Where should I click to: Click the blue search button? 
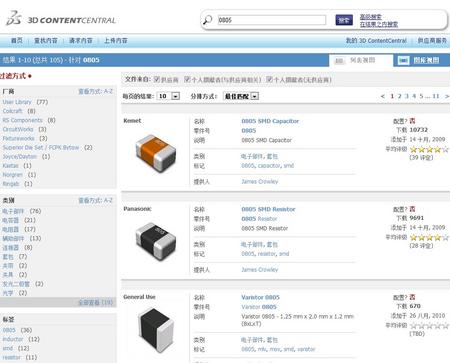click(344, 20)
